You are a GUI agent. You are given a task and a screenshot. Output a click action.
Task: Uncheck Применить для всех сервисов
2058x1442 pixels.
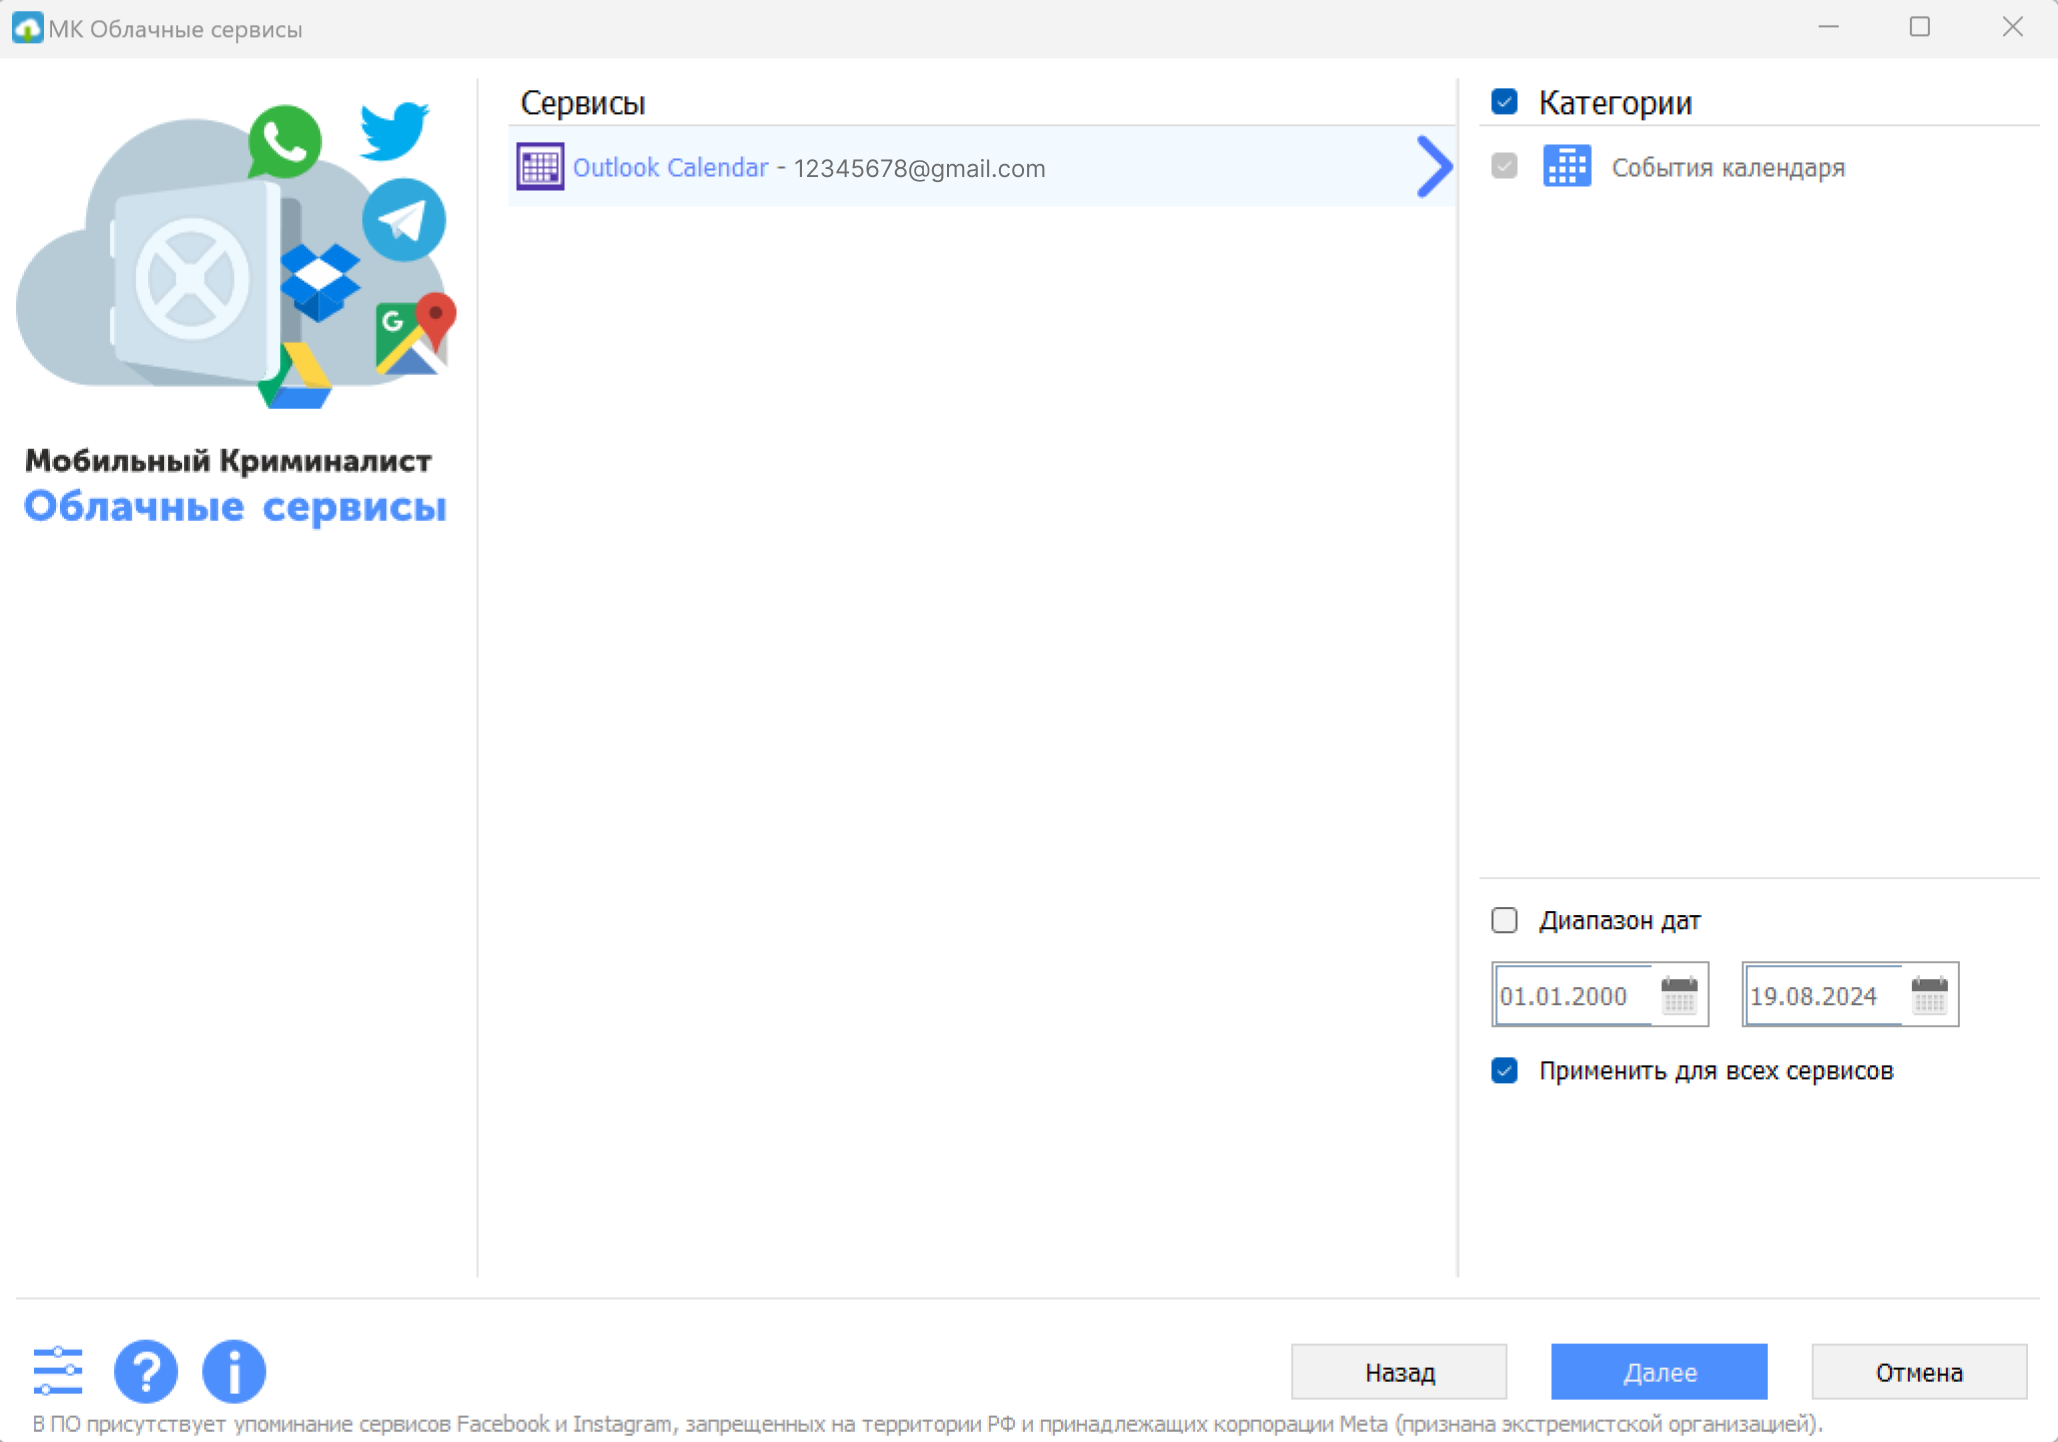coord(1504,1071)
